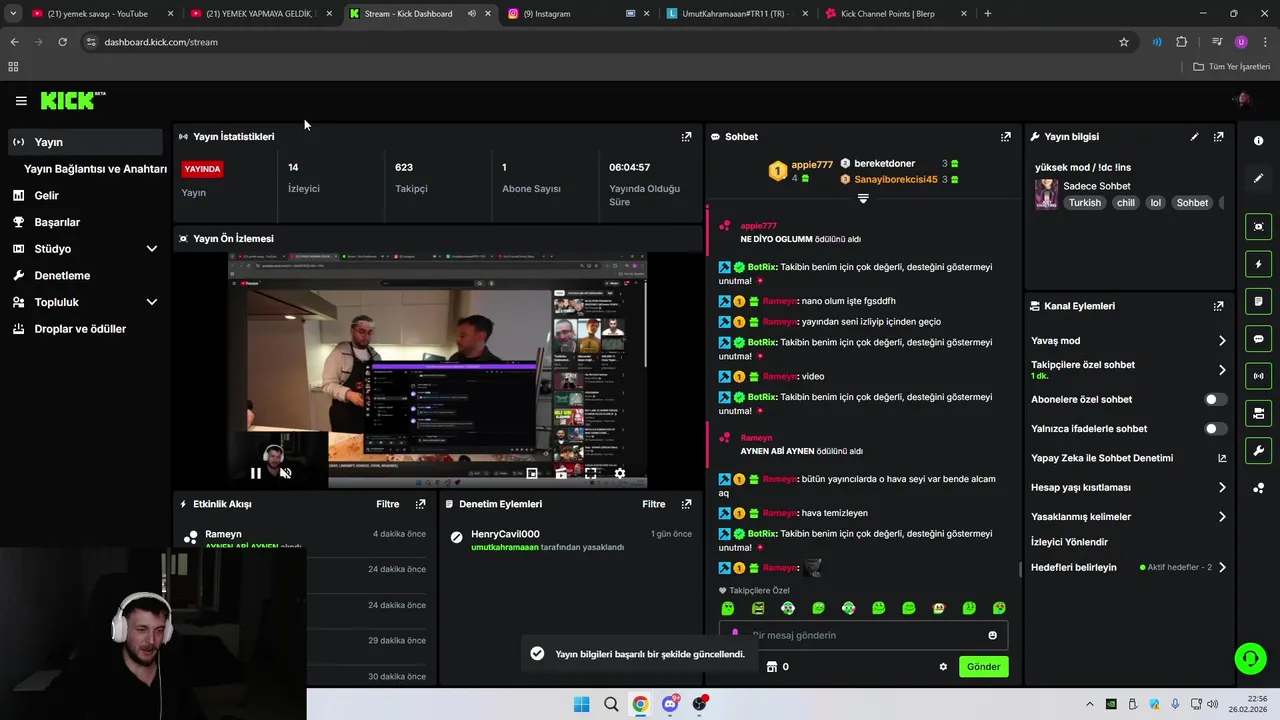The image size is (1280, 720).
Task: Toggle Abonelere özel sohbet switch
Action: 1215,399
